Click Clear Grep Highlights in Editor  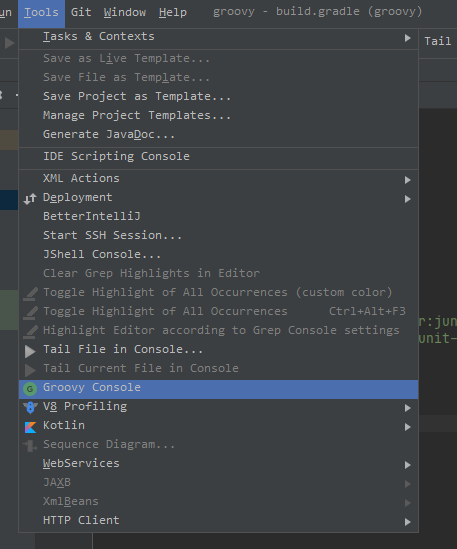pyautogui.click(x=219, y=273)
